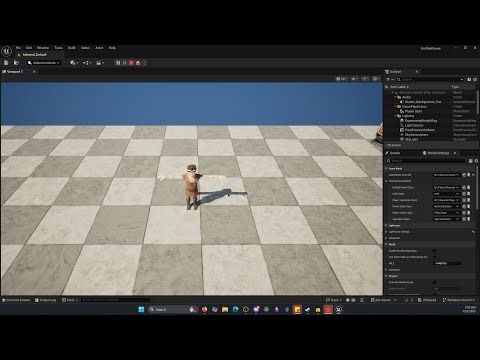Collapse the Lighting folder in Outliner
Image resolution: width=480 pixels, height=360 pixels.
click(396, 116)
